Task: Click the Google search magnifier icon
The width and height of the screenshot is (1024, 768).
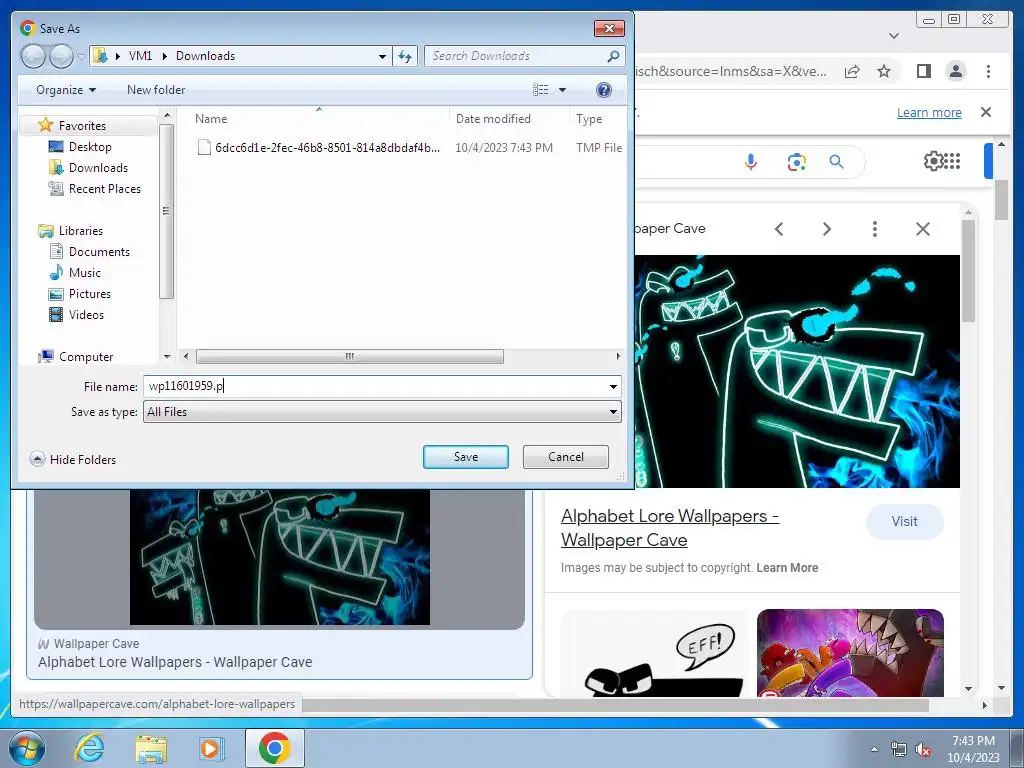Action: [x=837, y=161]
